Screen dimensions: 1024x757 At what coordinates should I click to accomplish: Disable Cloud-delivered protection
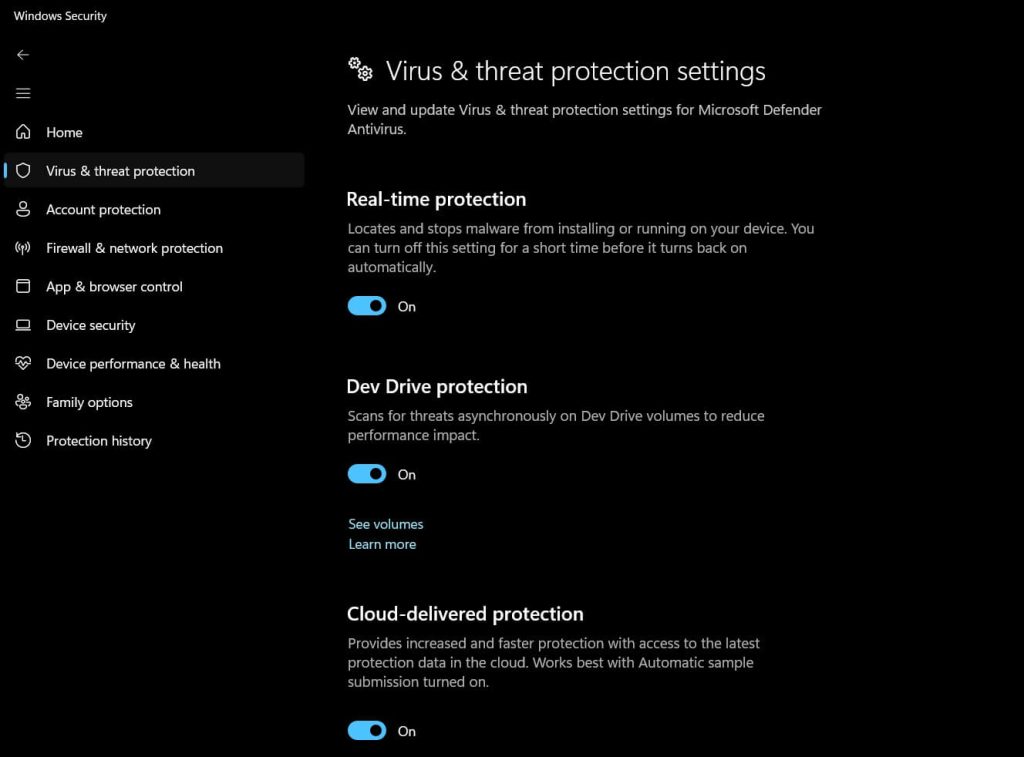(366, 730)
